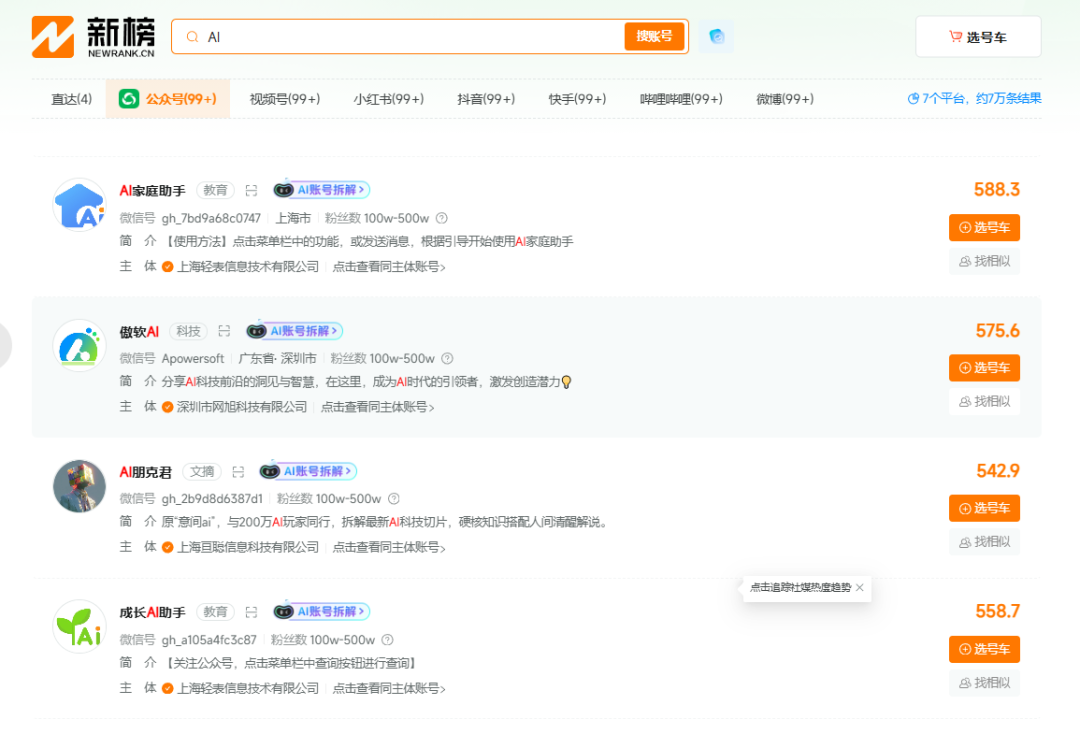Open the AI朋克君 account title
1080x734 pixels.
145,472
